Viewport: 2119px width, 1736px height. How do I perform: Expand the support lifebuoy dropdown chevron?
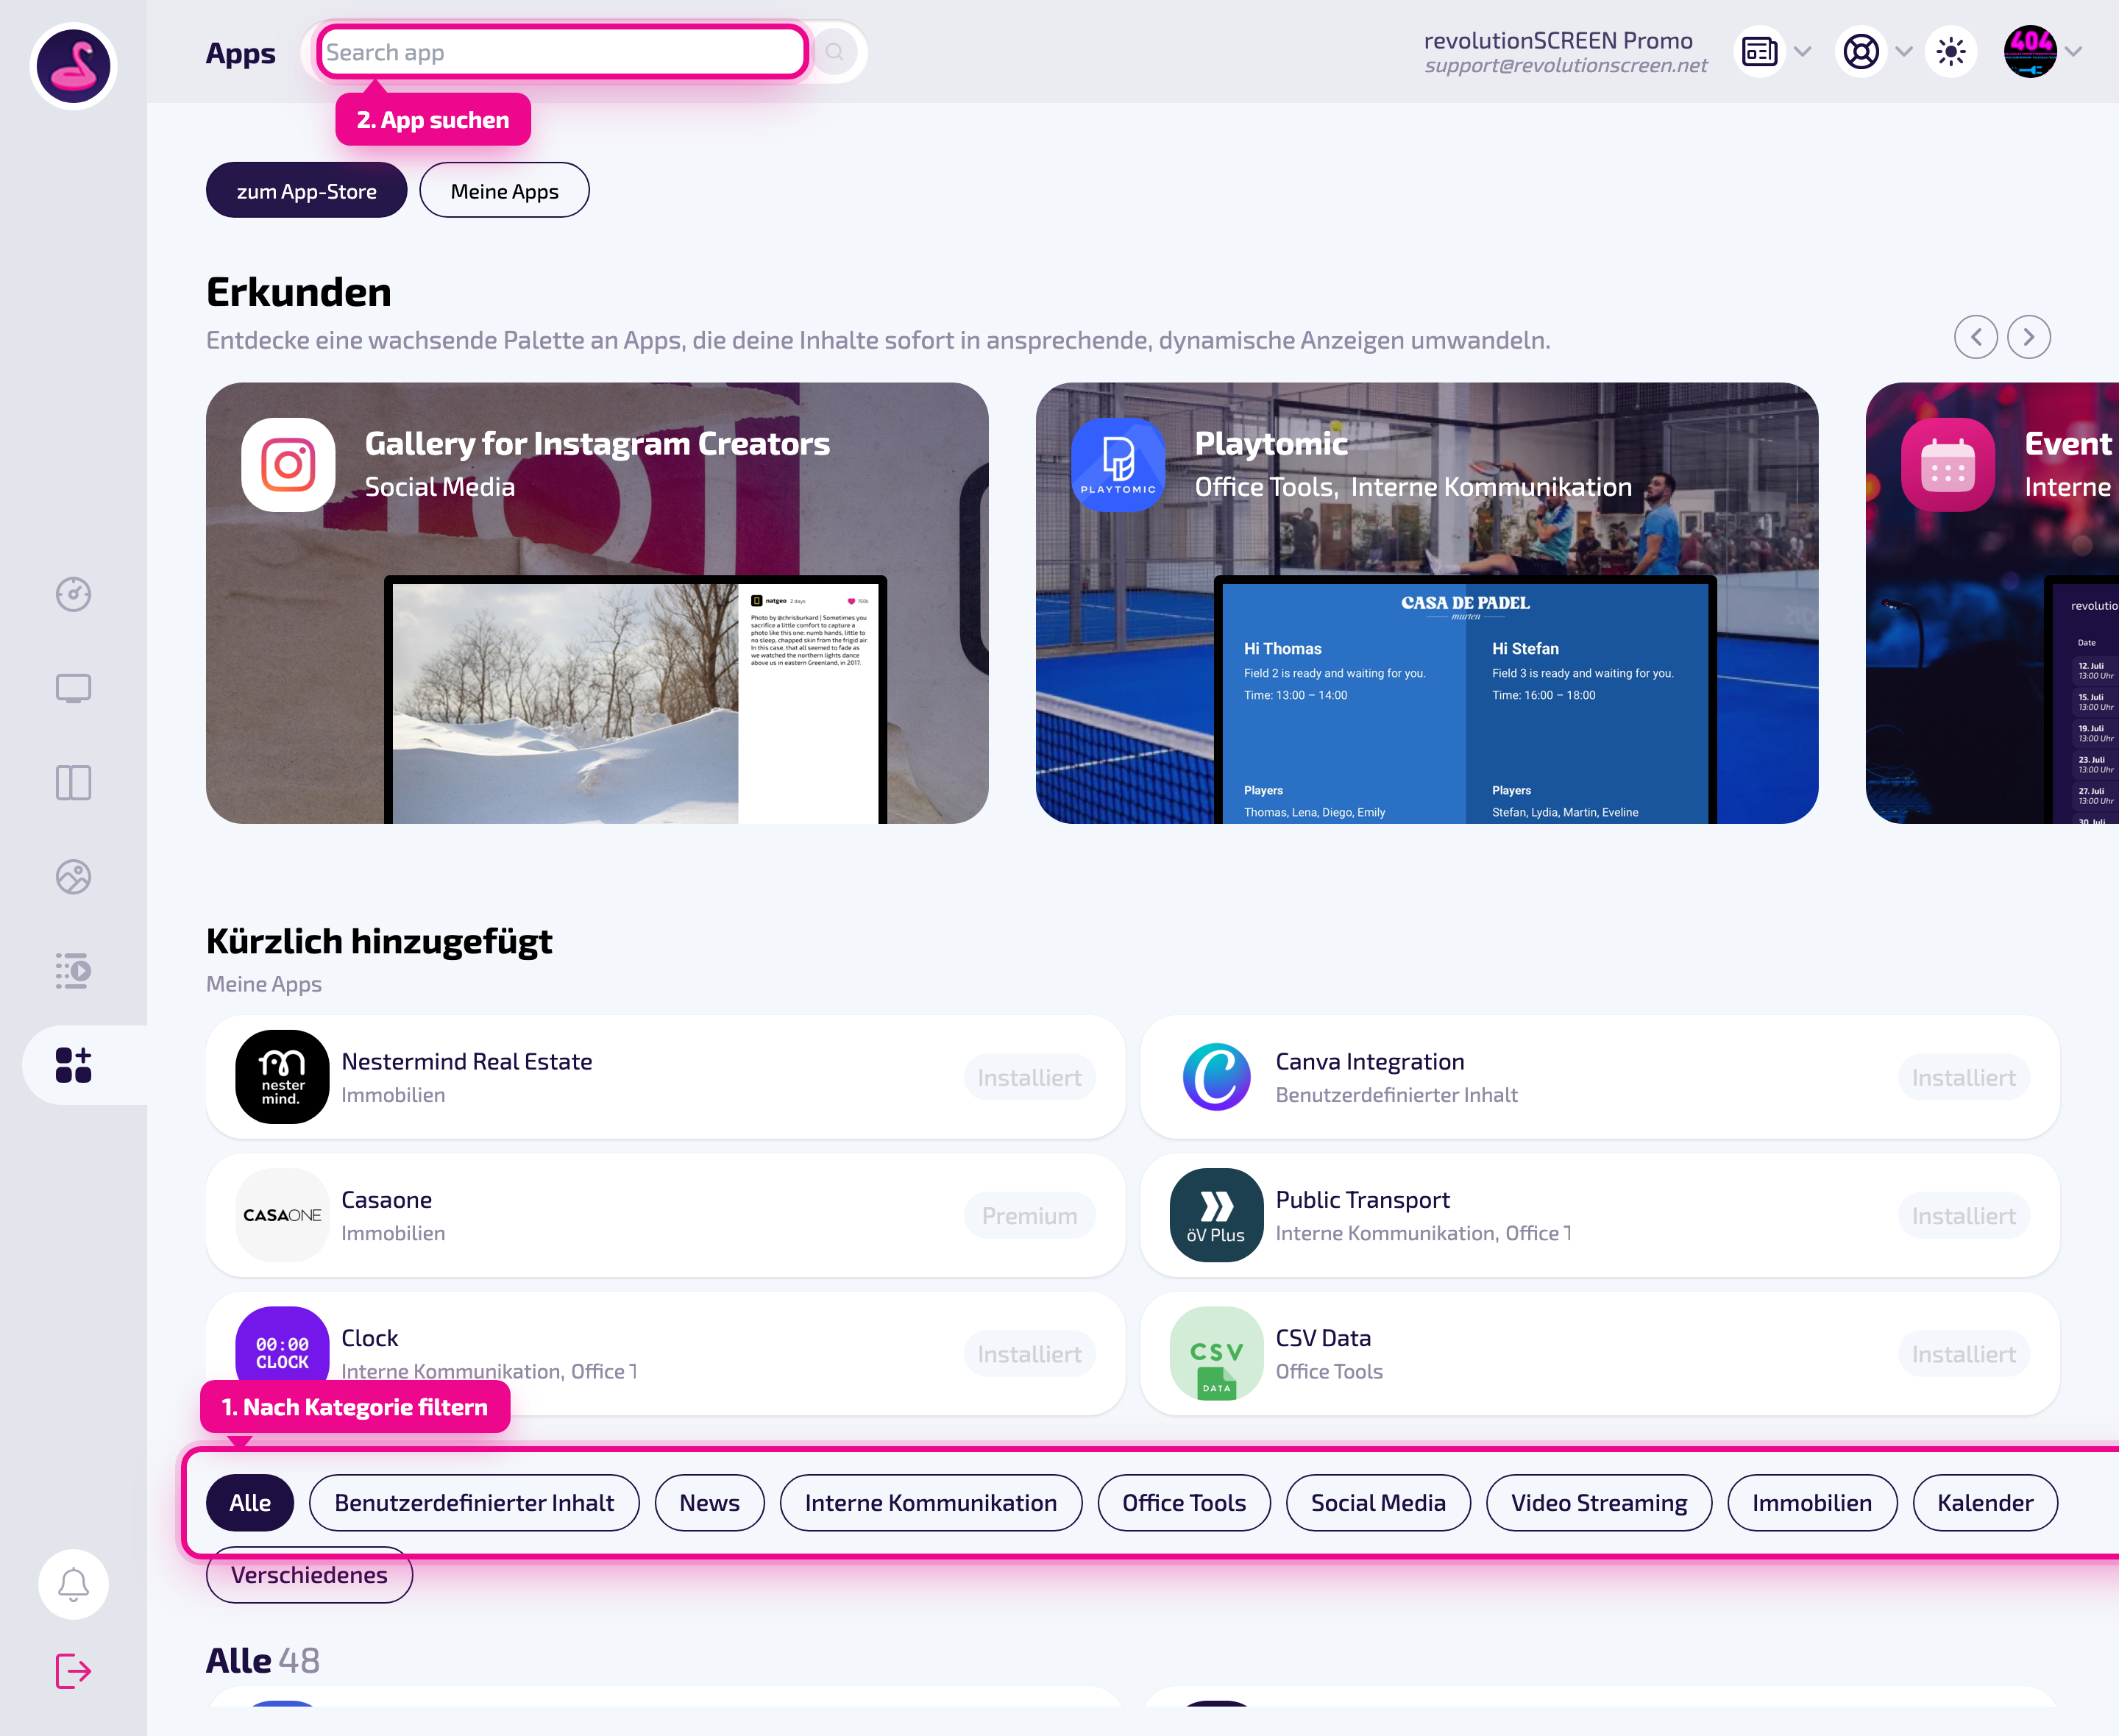point(1903,51)
